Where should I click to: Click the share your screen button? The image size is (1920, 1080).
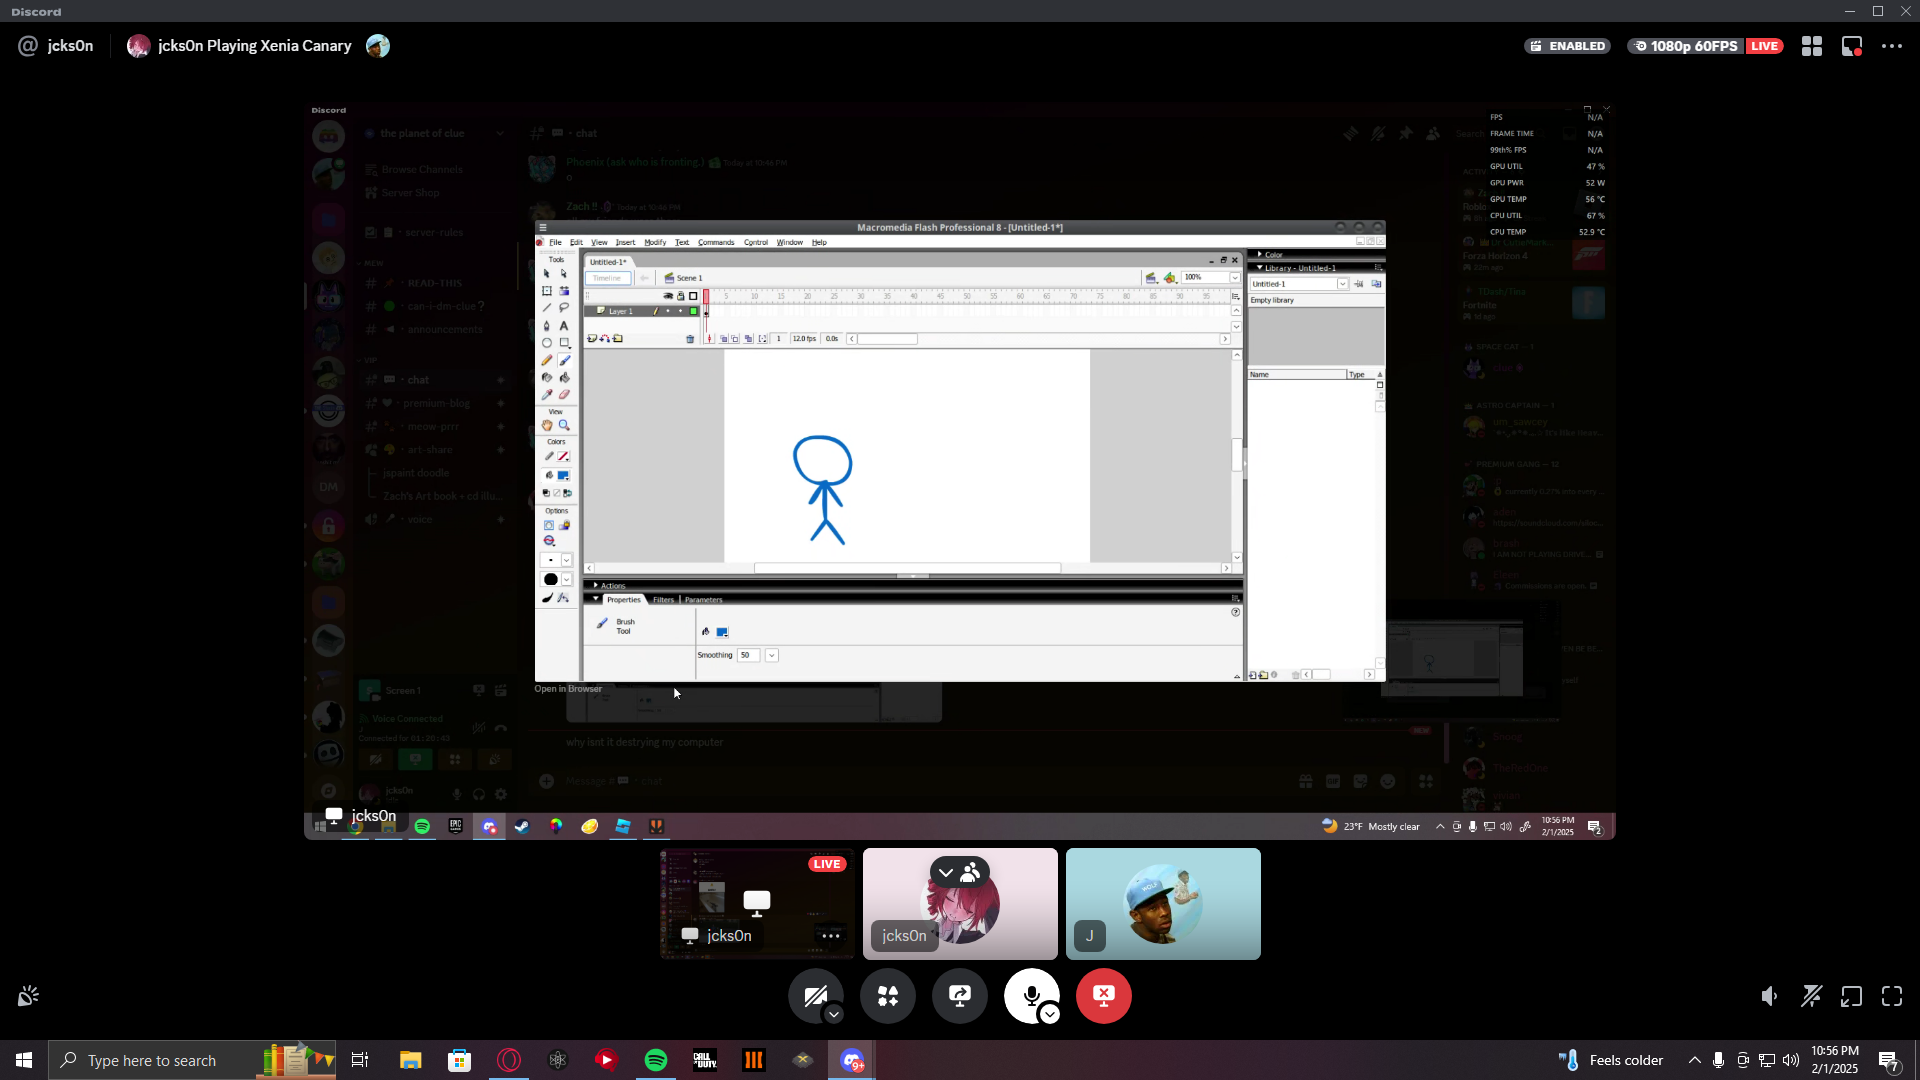point(959,996)
